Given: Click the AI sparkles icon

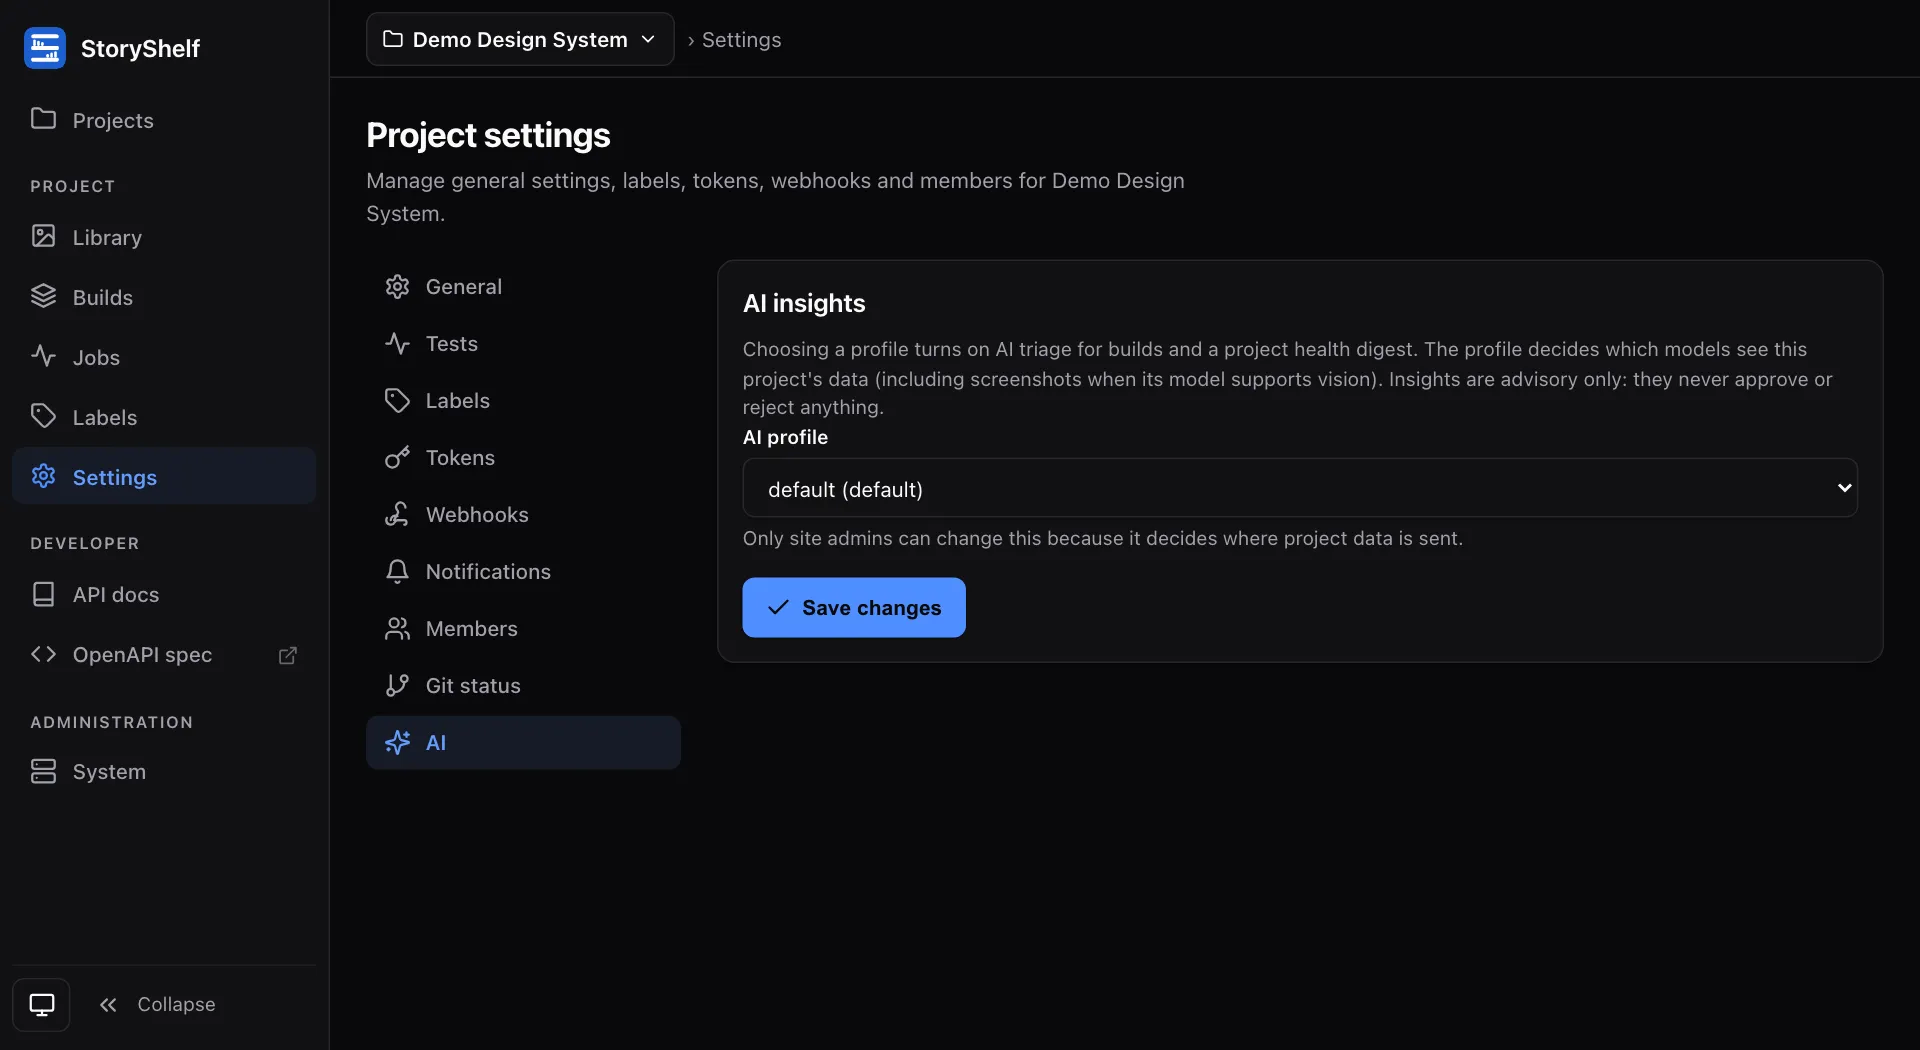Looking at the screenshot, I should pos(397,742).
